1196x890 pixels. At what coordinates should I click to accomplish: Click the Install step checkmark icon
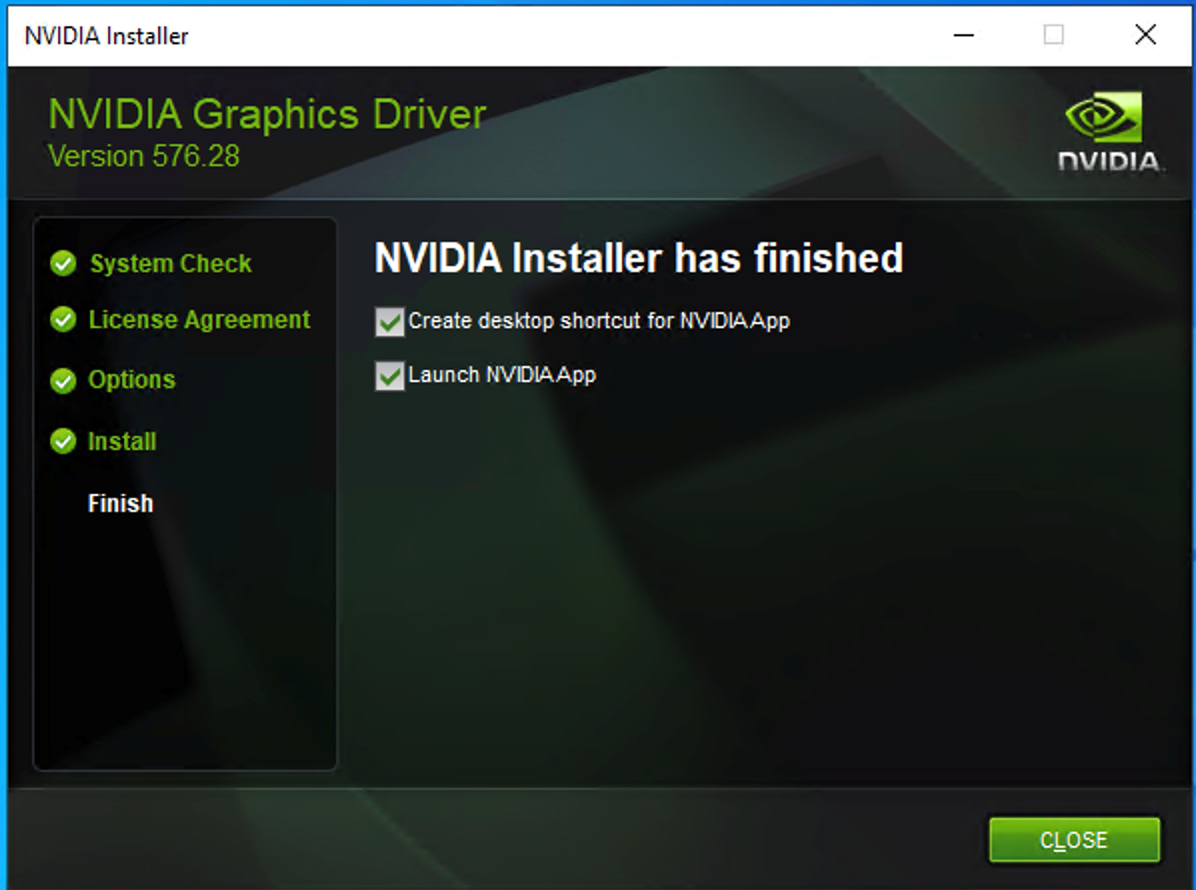coord(63,441)
